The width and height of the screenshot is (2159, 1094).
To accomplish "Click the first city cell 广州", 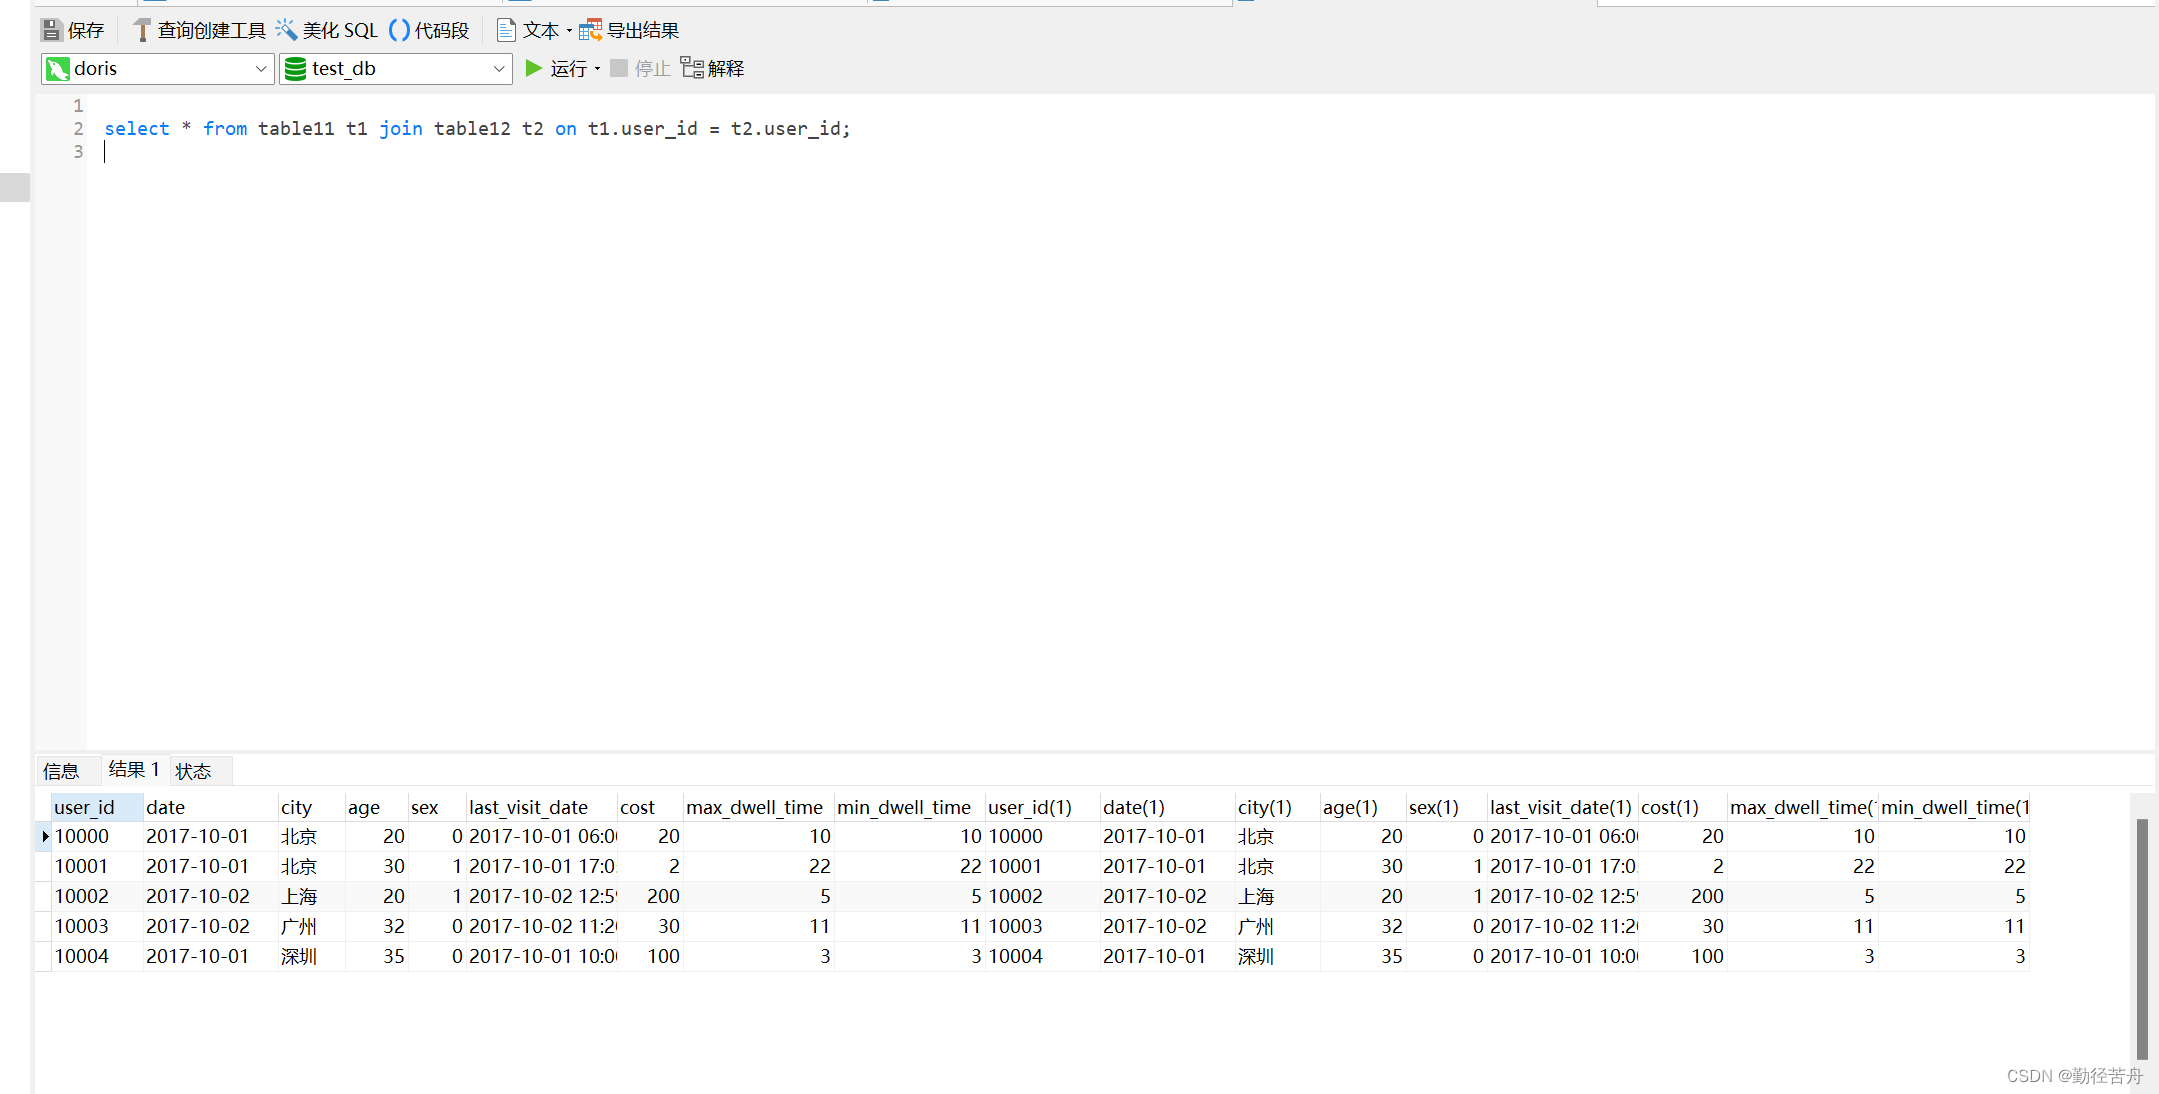I will click(x=311, y=926).
